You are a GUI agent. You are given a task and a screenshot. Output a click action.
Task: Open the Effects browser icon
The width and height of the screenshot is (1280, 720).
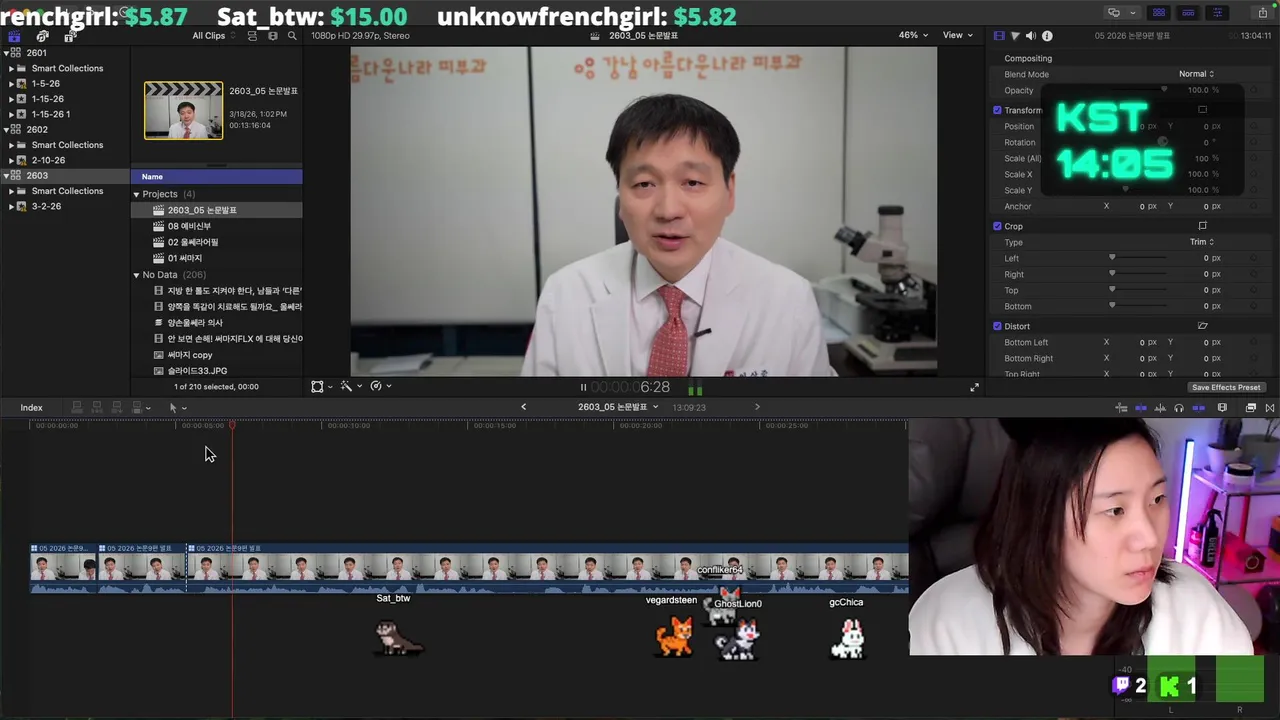(x=1251, y=408)
